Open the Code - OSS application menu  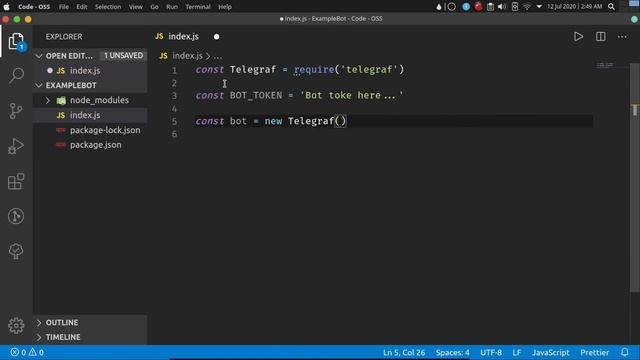[34, 7]
